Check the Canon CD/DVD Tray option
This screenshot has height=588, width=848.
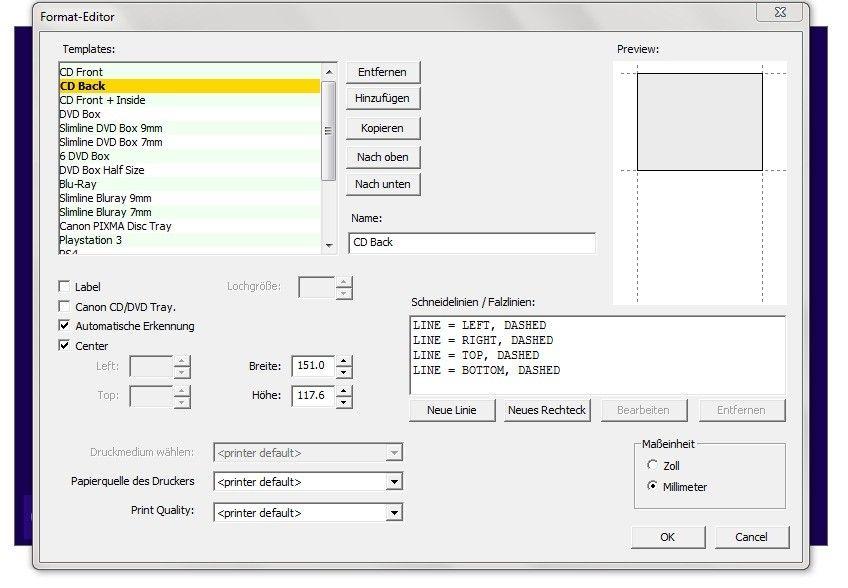pyautogui.click(x=65, y=307)
